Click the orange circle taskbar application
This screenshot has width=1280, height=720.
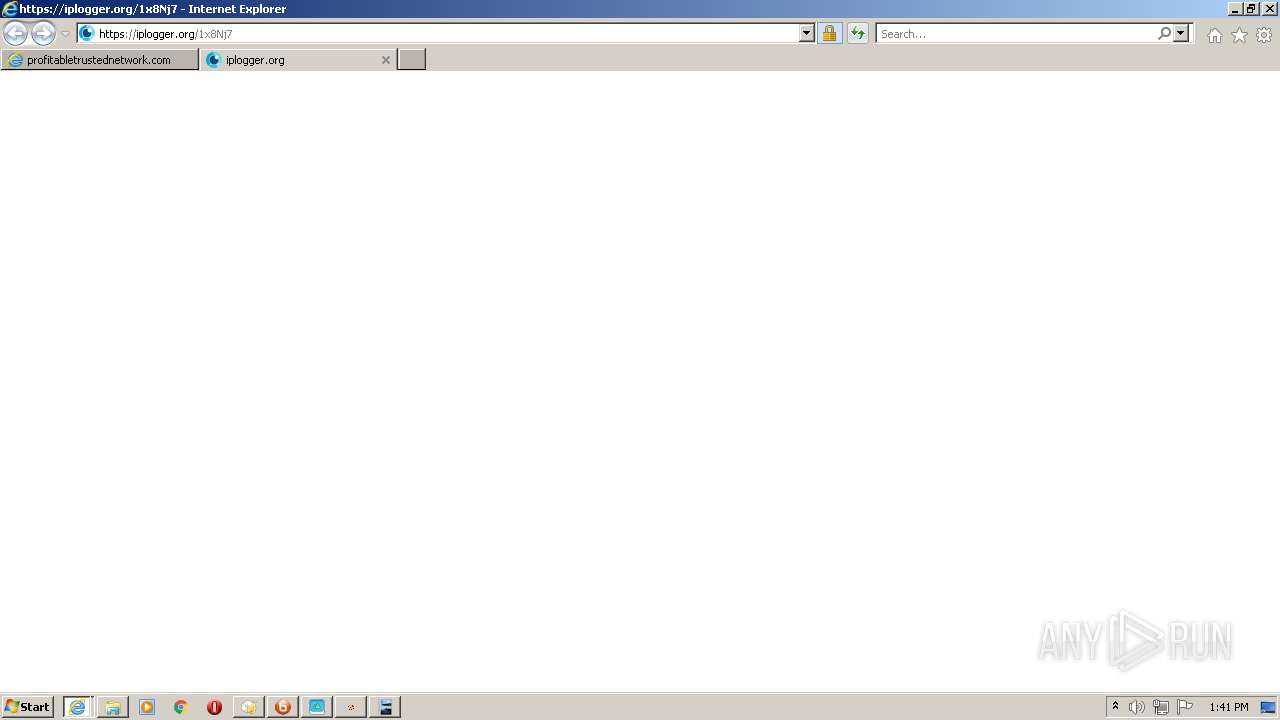coord(283,707)
